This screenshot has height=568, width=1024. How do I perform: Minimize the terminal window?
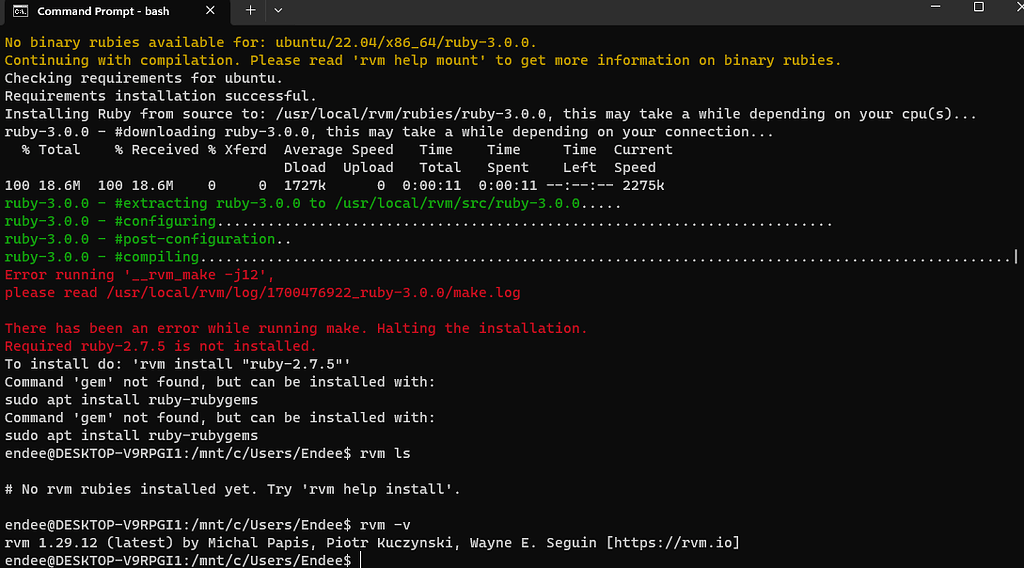tap(935, 7)
